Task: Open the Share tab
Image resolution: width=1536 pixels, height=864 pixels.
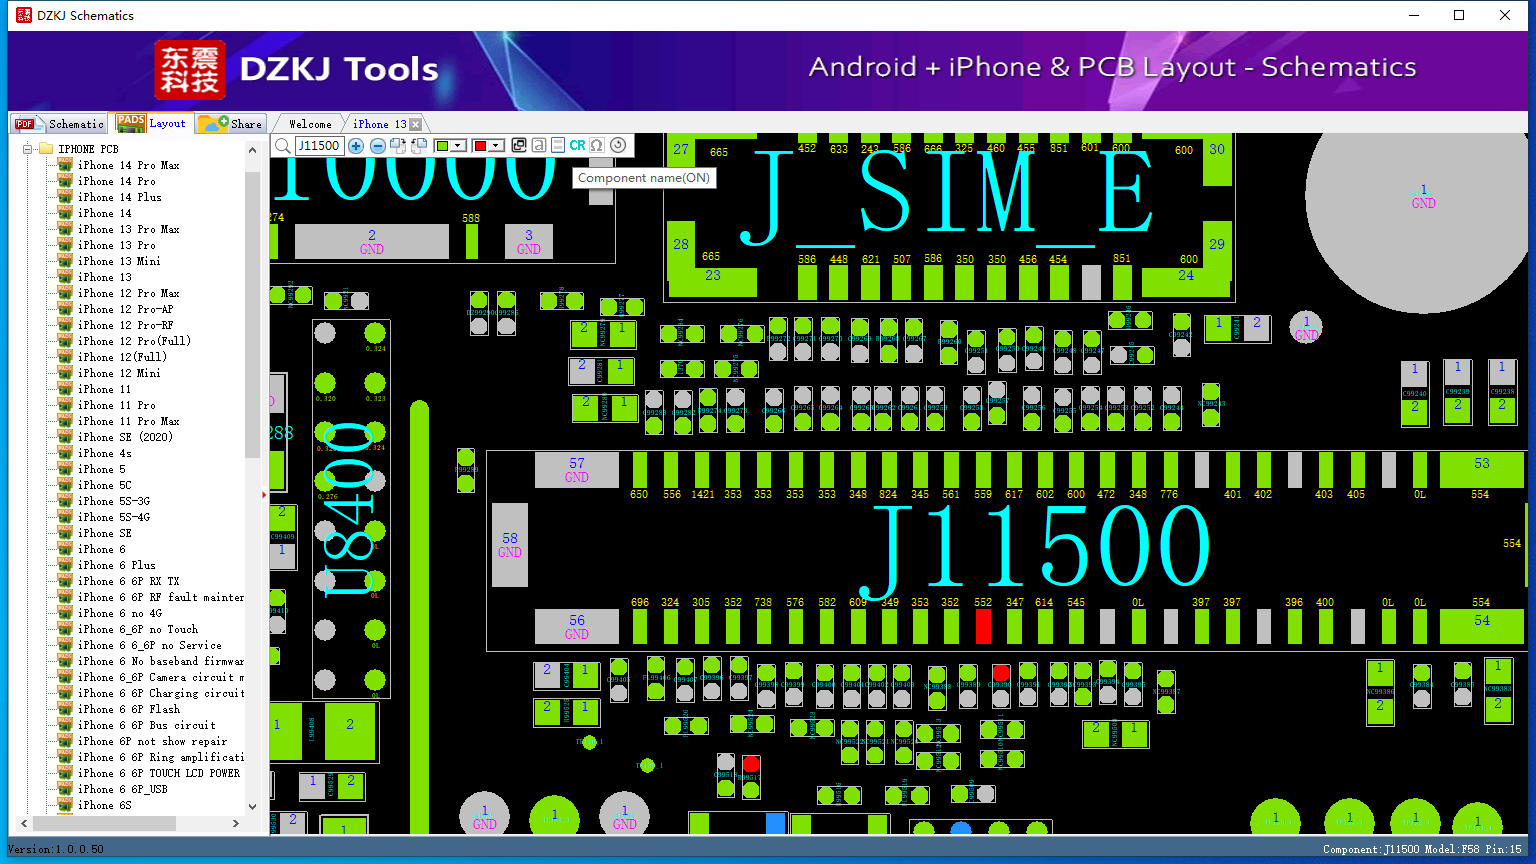Action: coord(231,124)
